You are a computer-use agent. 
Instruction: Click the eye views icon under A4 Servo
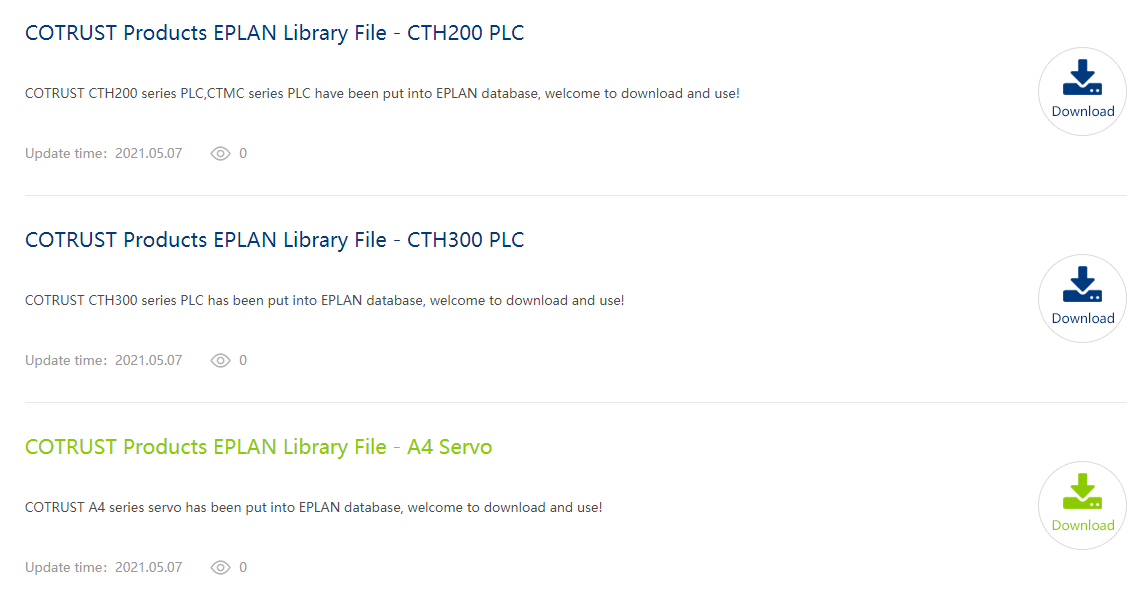[x=221, y=568]
